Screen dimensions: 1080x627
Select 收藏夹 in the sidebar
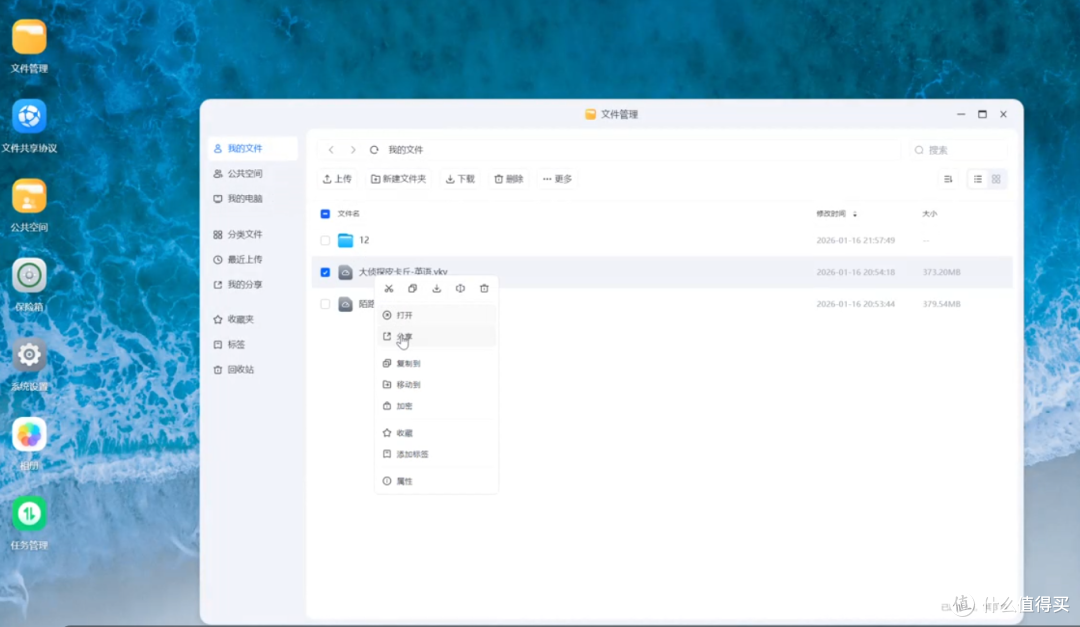tap(253, 320)
